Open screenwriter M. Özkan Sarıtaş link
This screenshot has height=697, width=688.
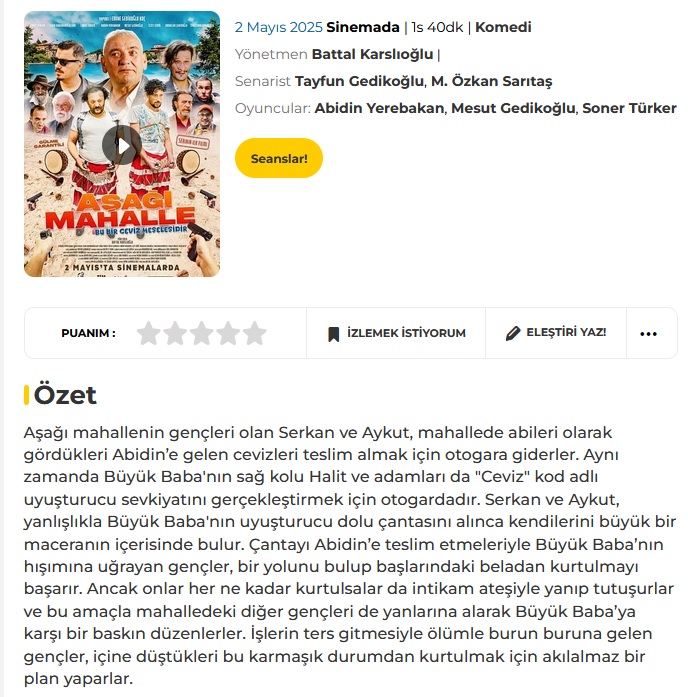492,81
